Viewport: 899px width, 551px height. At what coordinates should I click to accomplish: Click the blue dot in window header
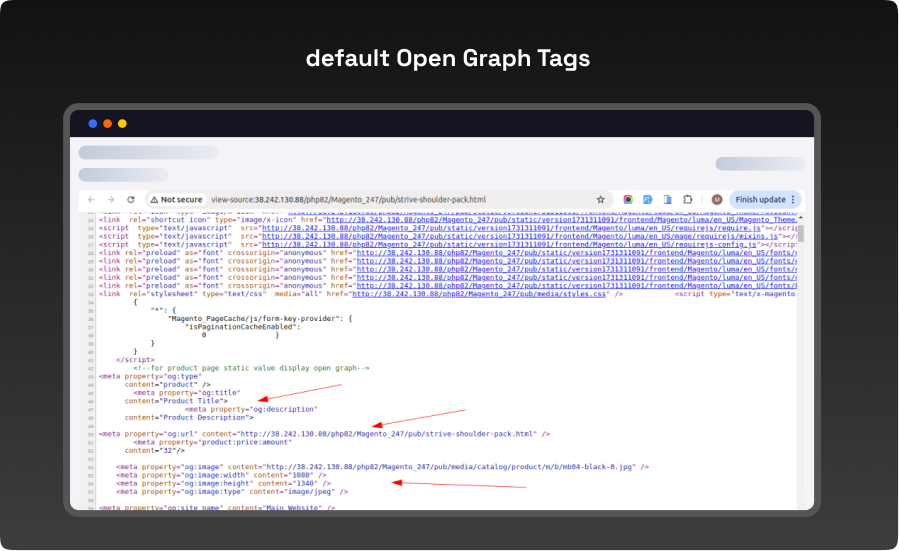[93, 123]
